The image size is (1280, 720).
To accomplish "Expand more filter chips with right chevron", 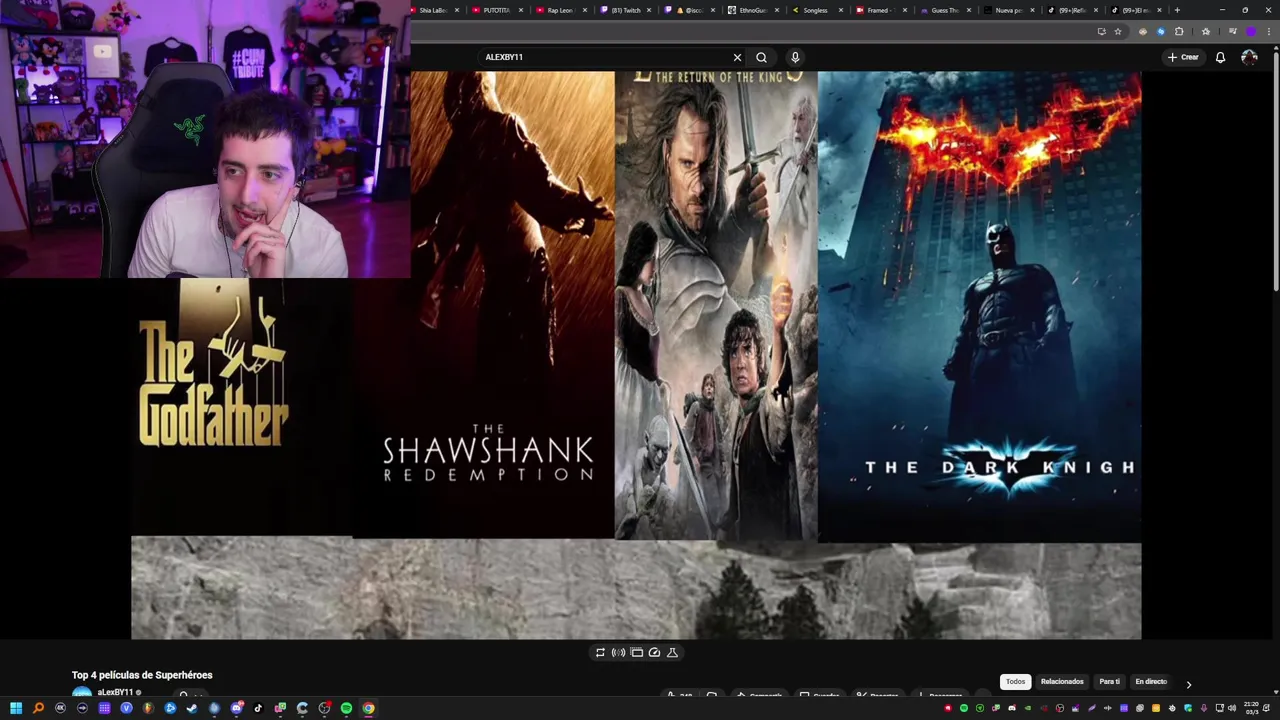I will pyautogui.click(x=1188, y=684).
